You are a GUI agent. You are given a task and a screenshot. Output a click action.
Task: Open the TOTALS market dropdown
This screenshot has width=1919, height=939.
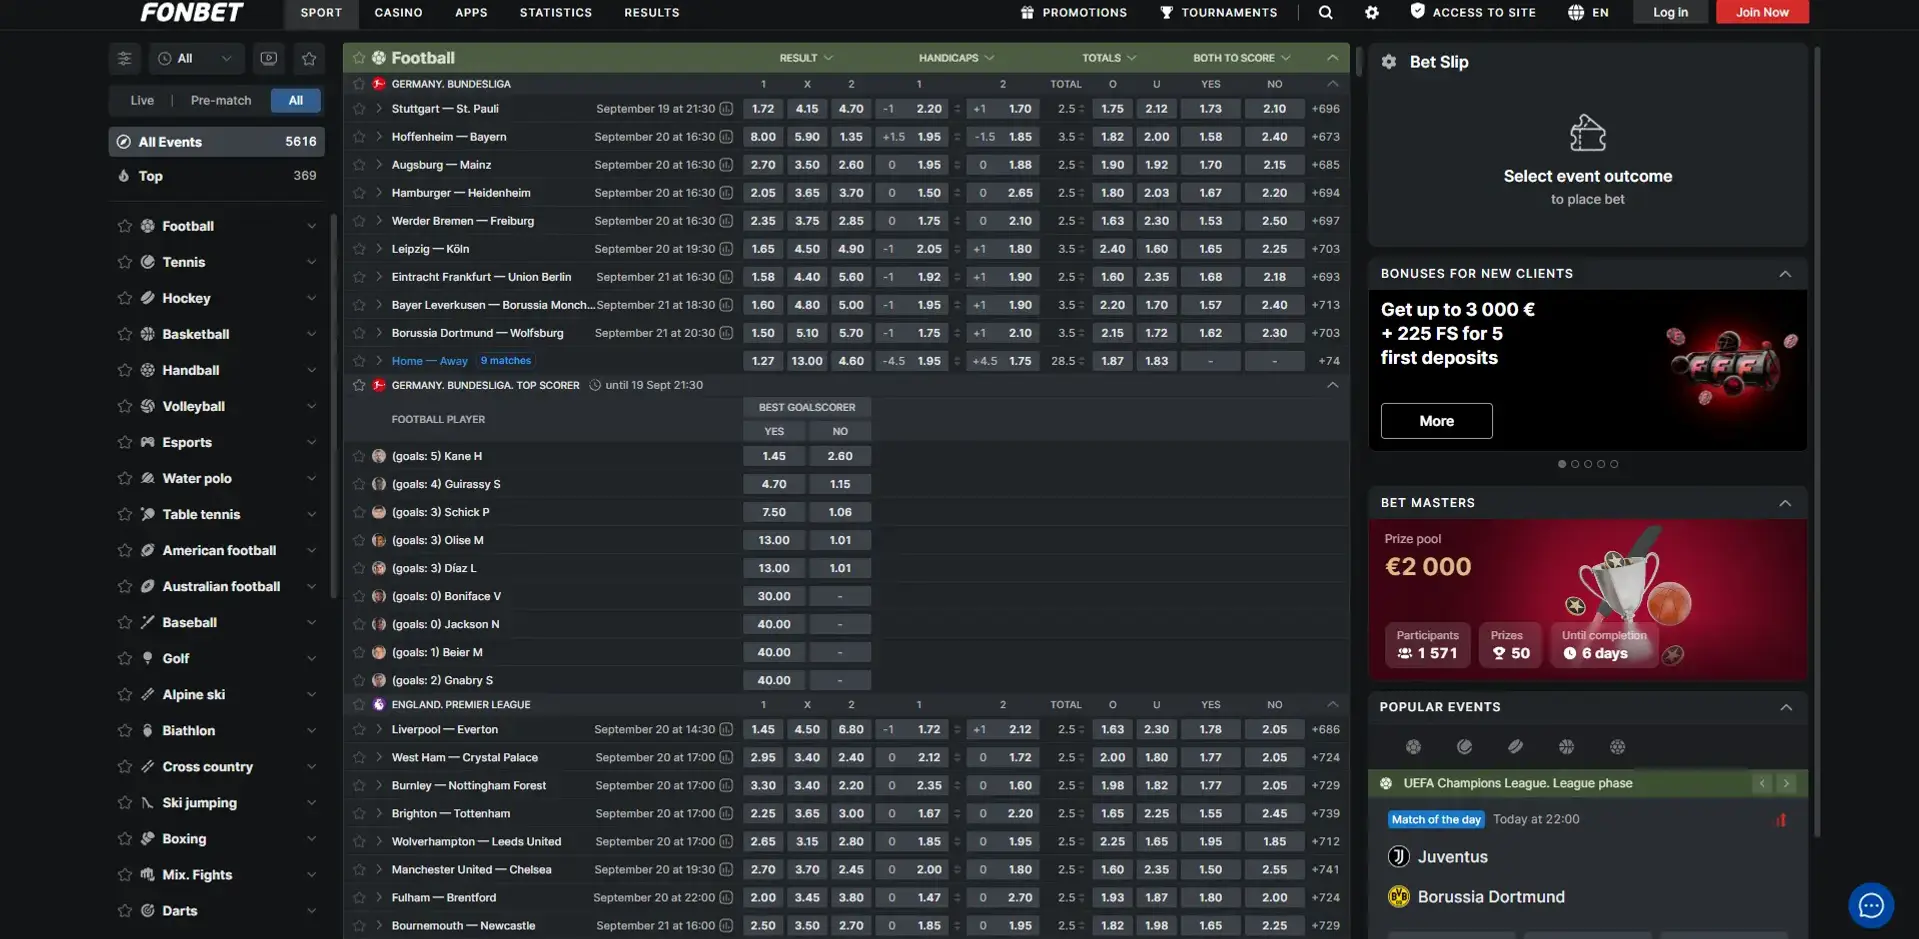[x=1109, y=58]
